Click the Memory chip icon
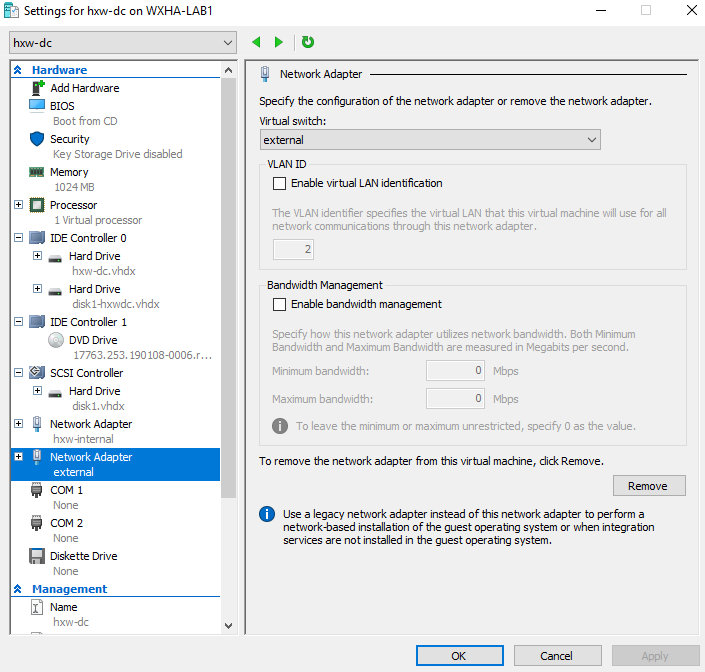The width and height of the screenshot is (705, 672). 37,172
